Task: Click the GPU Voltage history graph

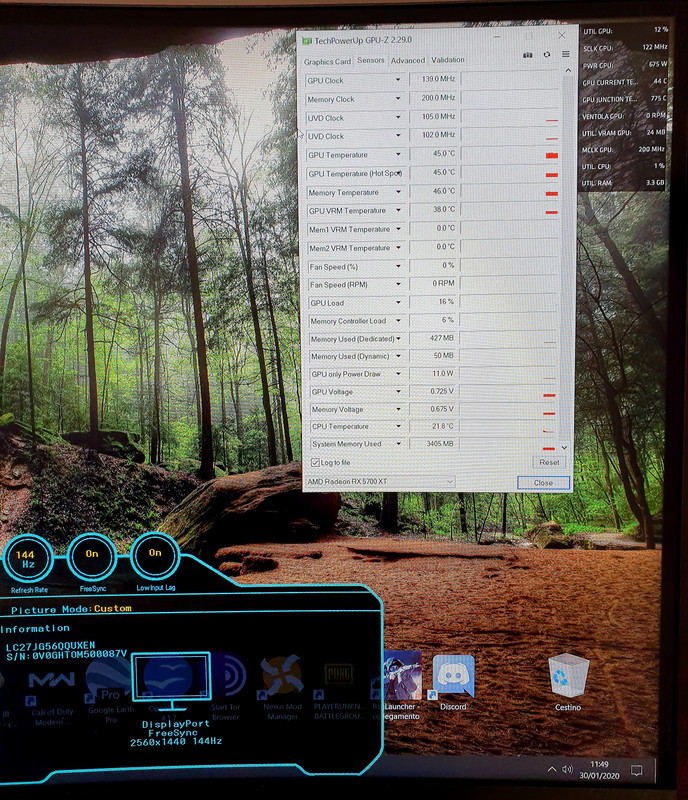Action: pyautogui.click(x=508, y=392)
